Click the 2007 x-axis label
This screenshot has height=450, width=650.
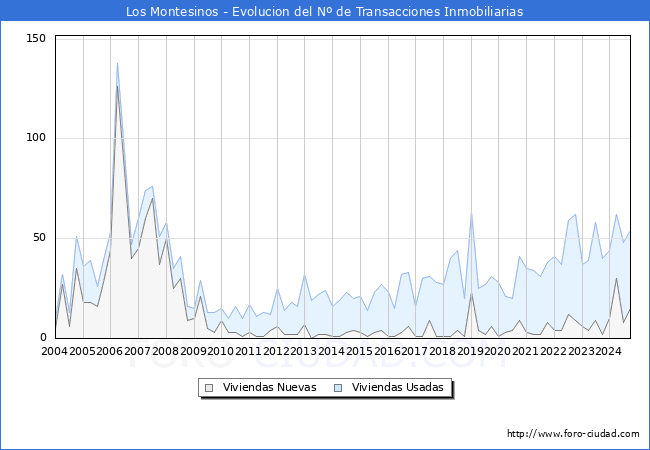(137, 351)
